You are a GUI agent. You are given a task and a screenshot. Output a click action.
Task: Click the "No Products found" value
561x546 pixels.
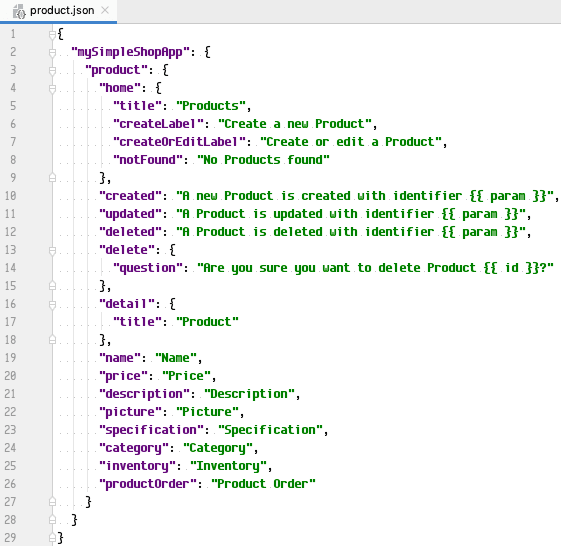tap(263, 160)
